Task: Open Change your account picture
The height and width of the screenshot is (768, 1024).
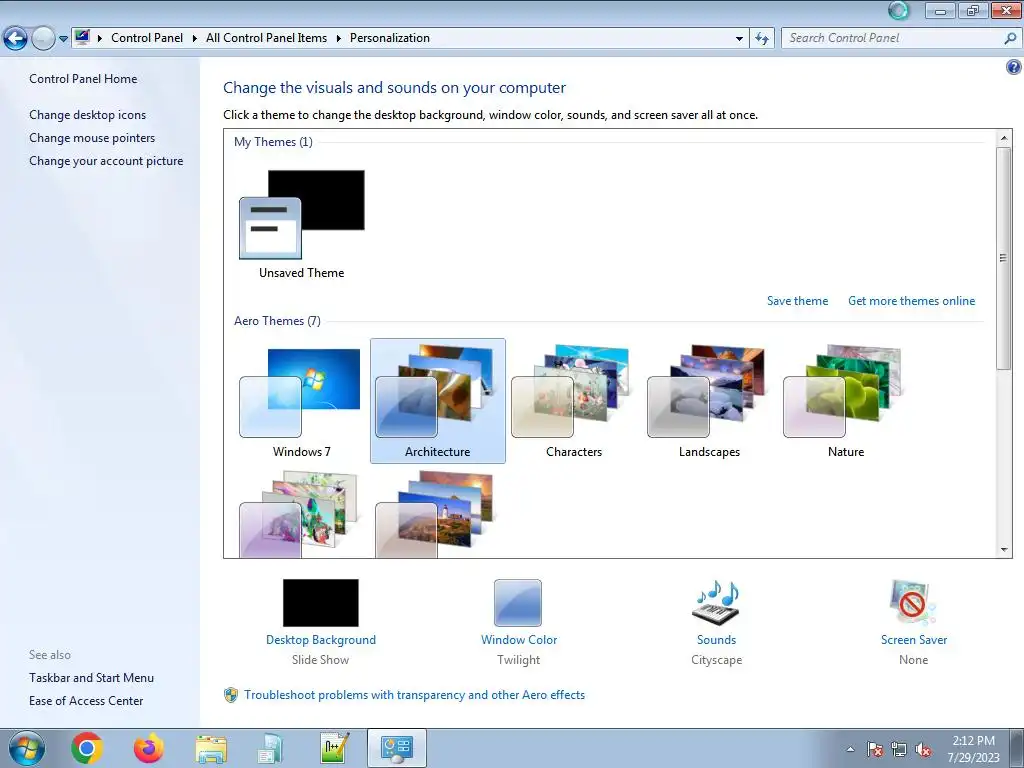Action: (x=106, y=161)
